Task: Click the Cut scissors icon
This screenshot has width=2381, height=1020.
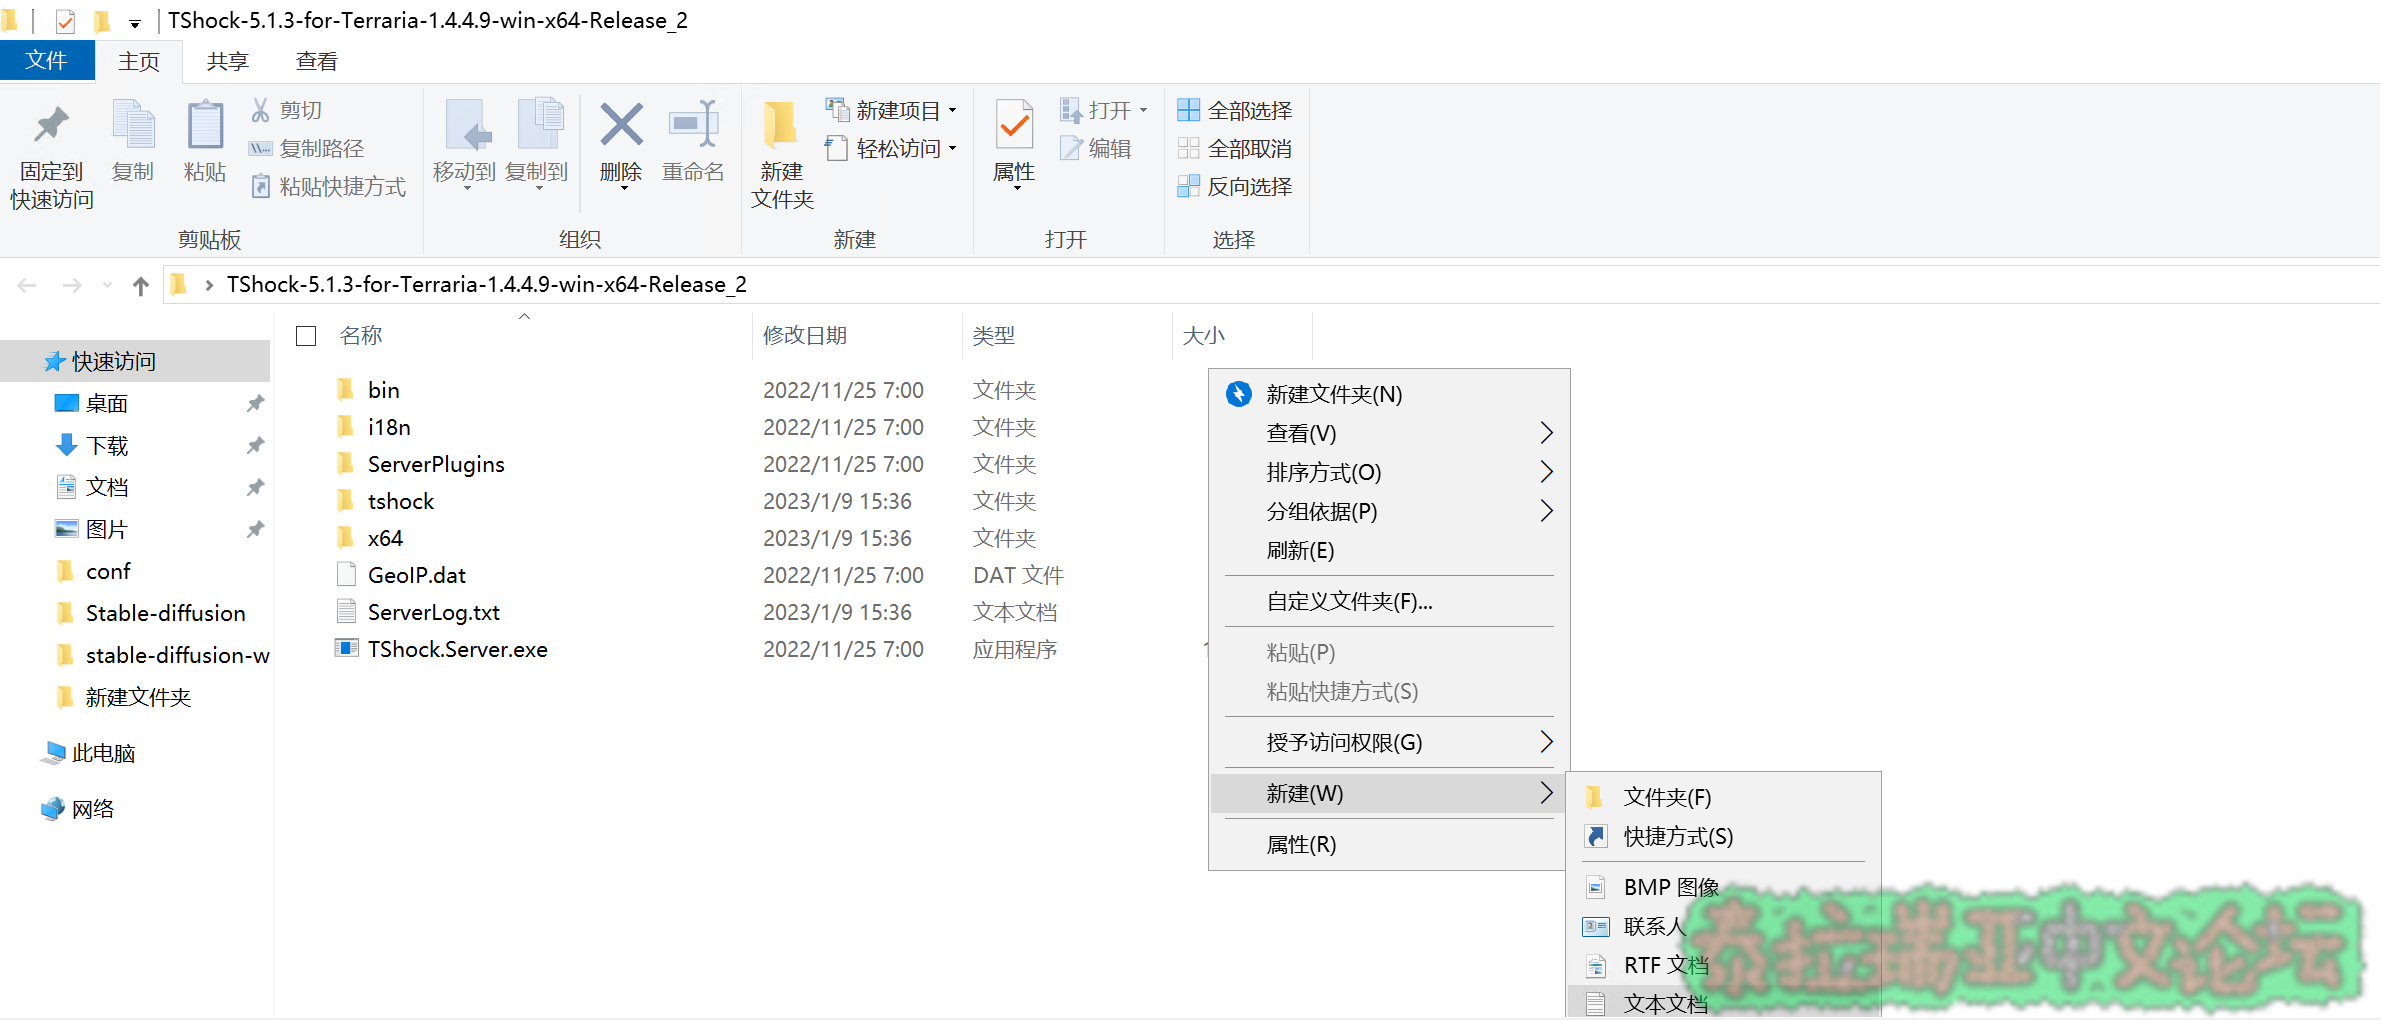Action: [260, 110]
